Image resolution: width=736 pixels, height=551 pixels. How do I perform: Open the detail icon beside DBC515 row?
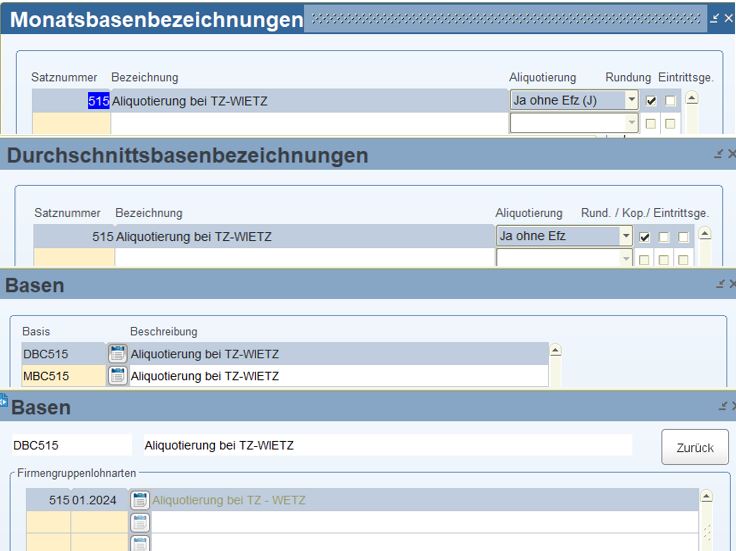coord(117,354)
